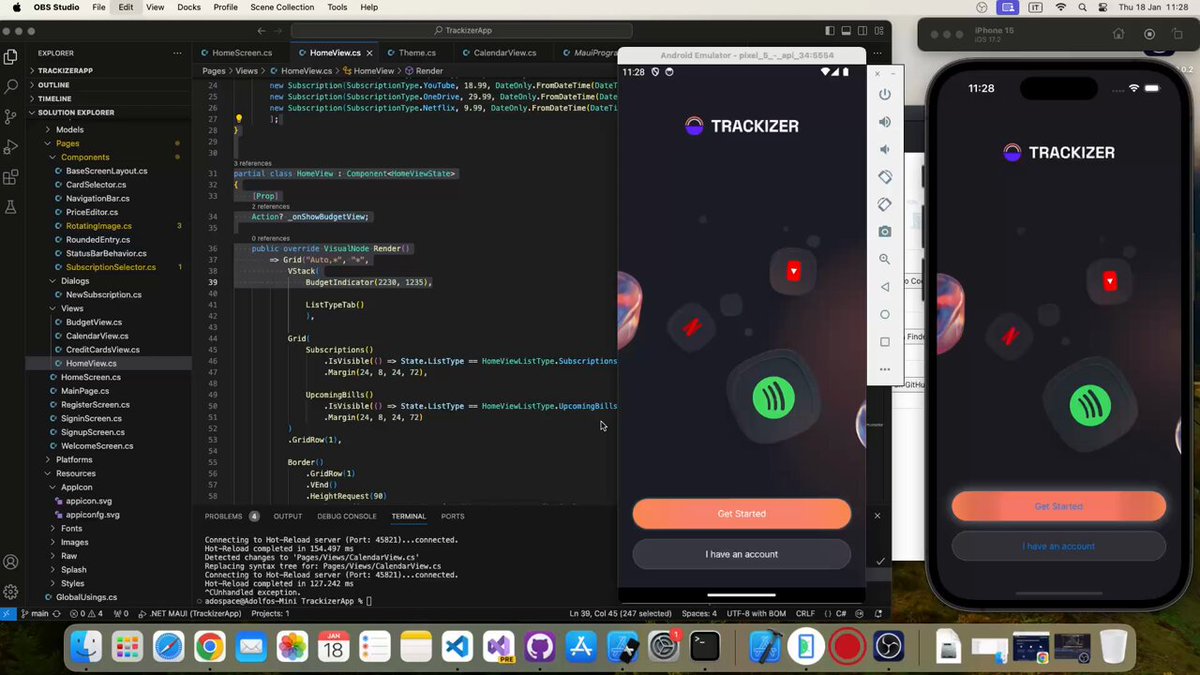Image resolution: width=1200 pixels, height=675 pixels.
Task: Open the Scene Collection menu
Action: click(282, 7)
